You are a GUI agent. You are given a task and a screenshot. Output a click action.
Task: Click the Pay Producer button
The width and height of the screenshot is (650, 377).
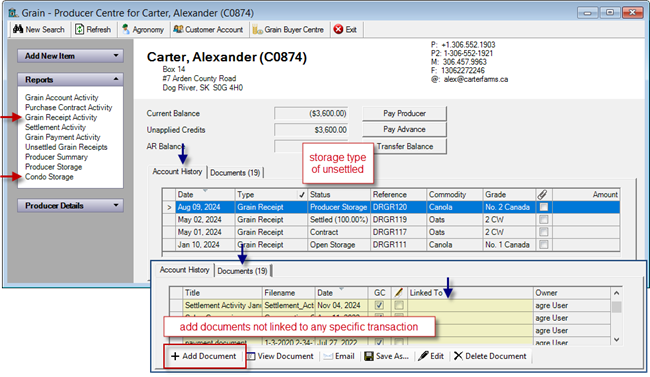click(x=404, y=113)
